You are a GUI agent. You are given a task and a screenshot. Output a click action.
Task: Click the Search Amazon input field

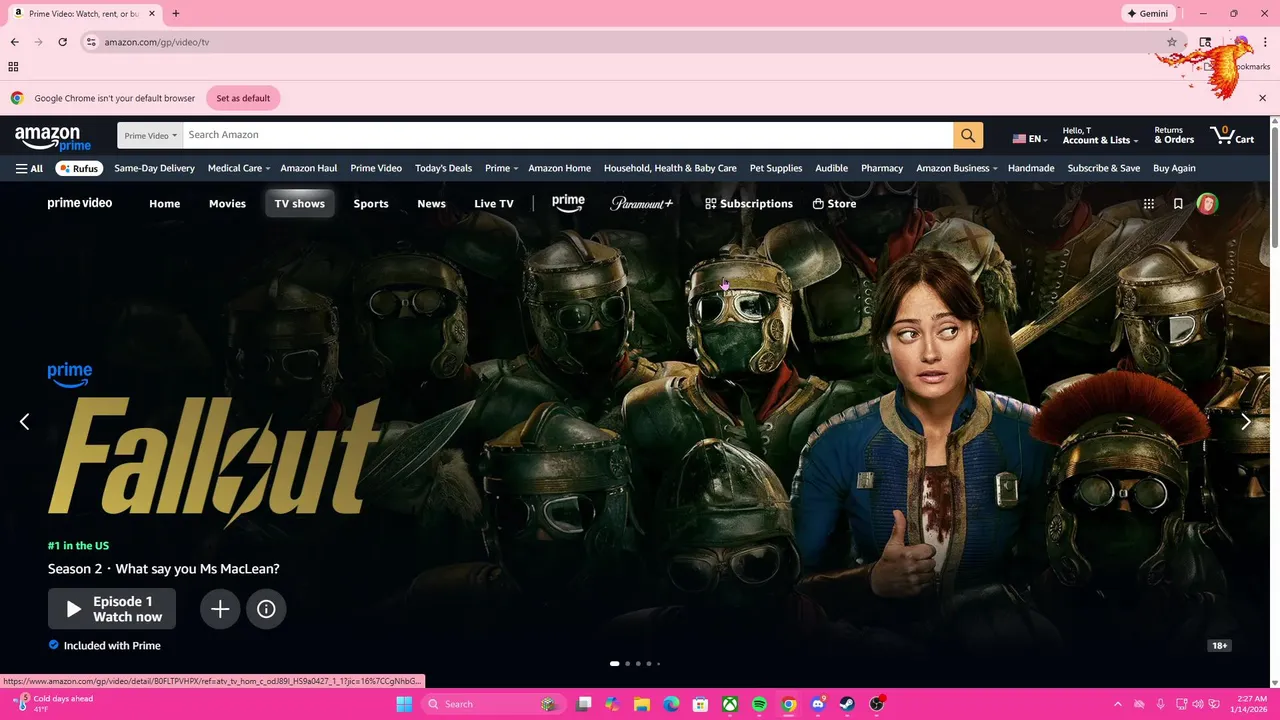tap(568, 135)
